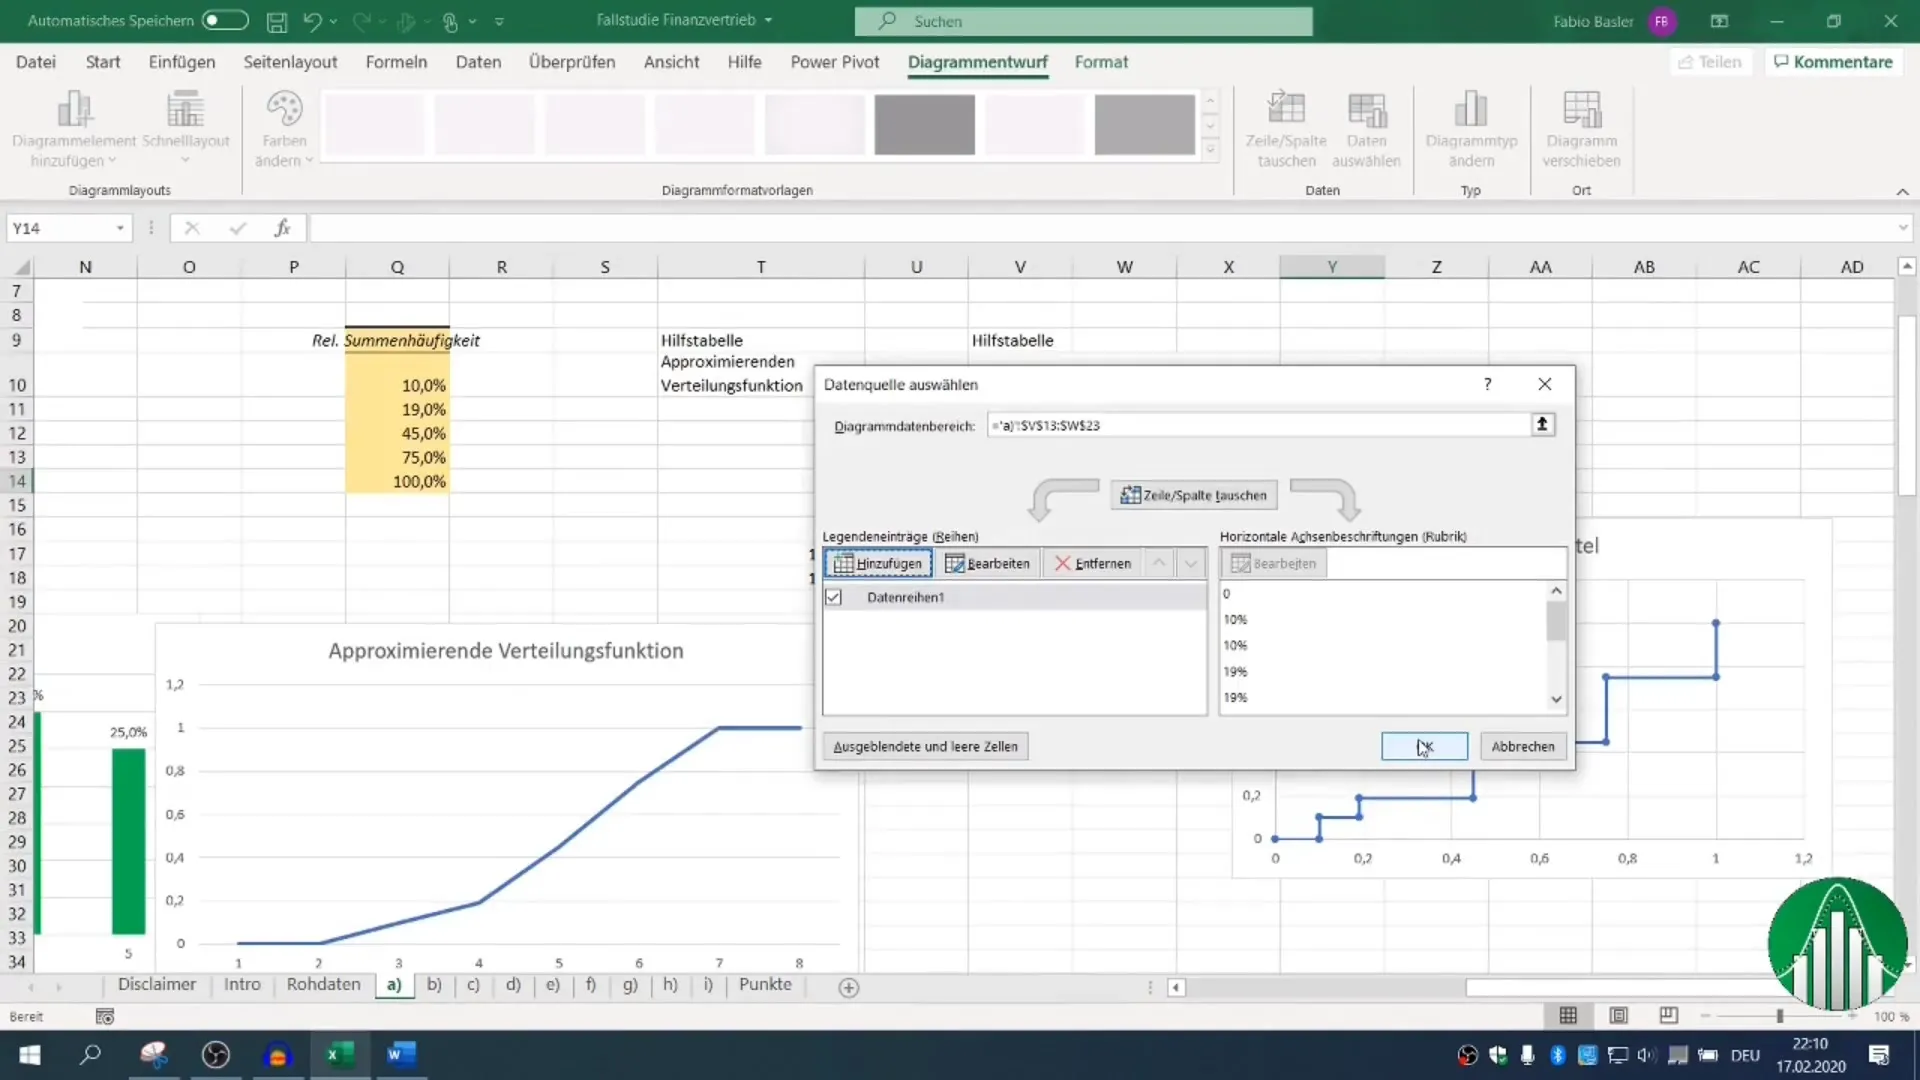Click the Suchen search box

point(1083,21)
